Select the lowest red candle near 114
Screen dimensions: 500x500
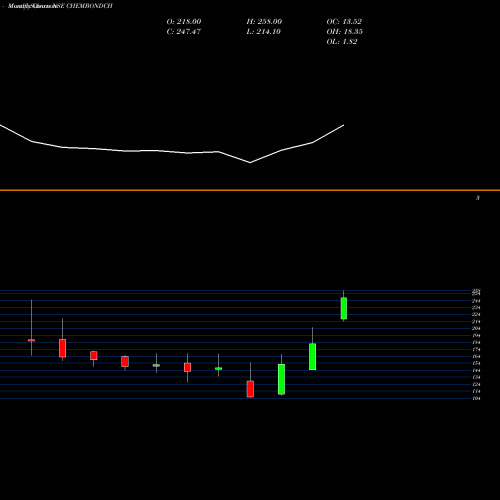click(250, 389)
